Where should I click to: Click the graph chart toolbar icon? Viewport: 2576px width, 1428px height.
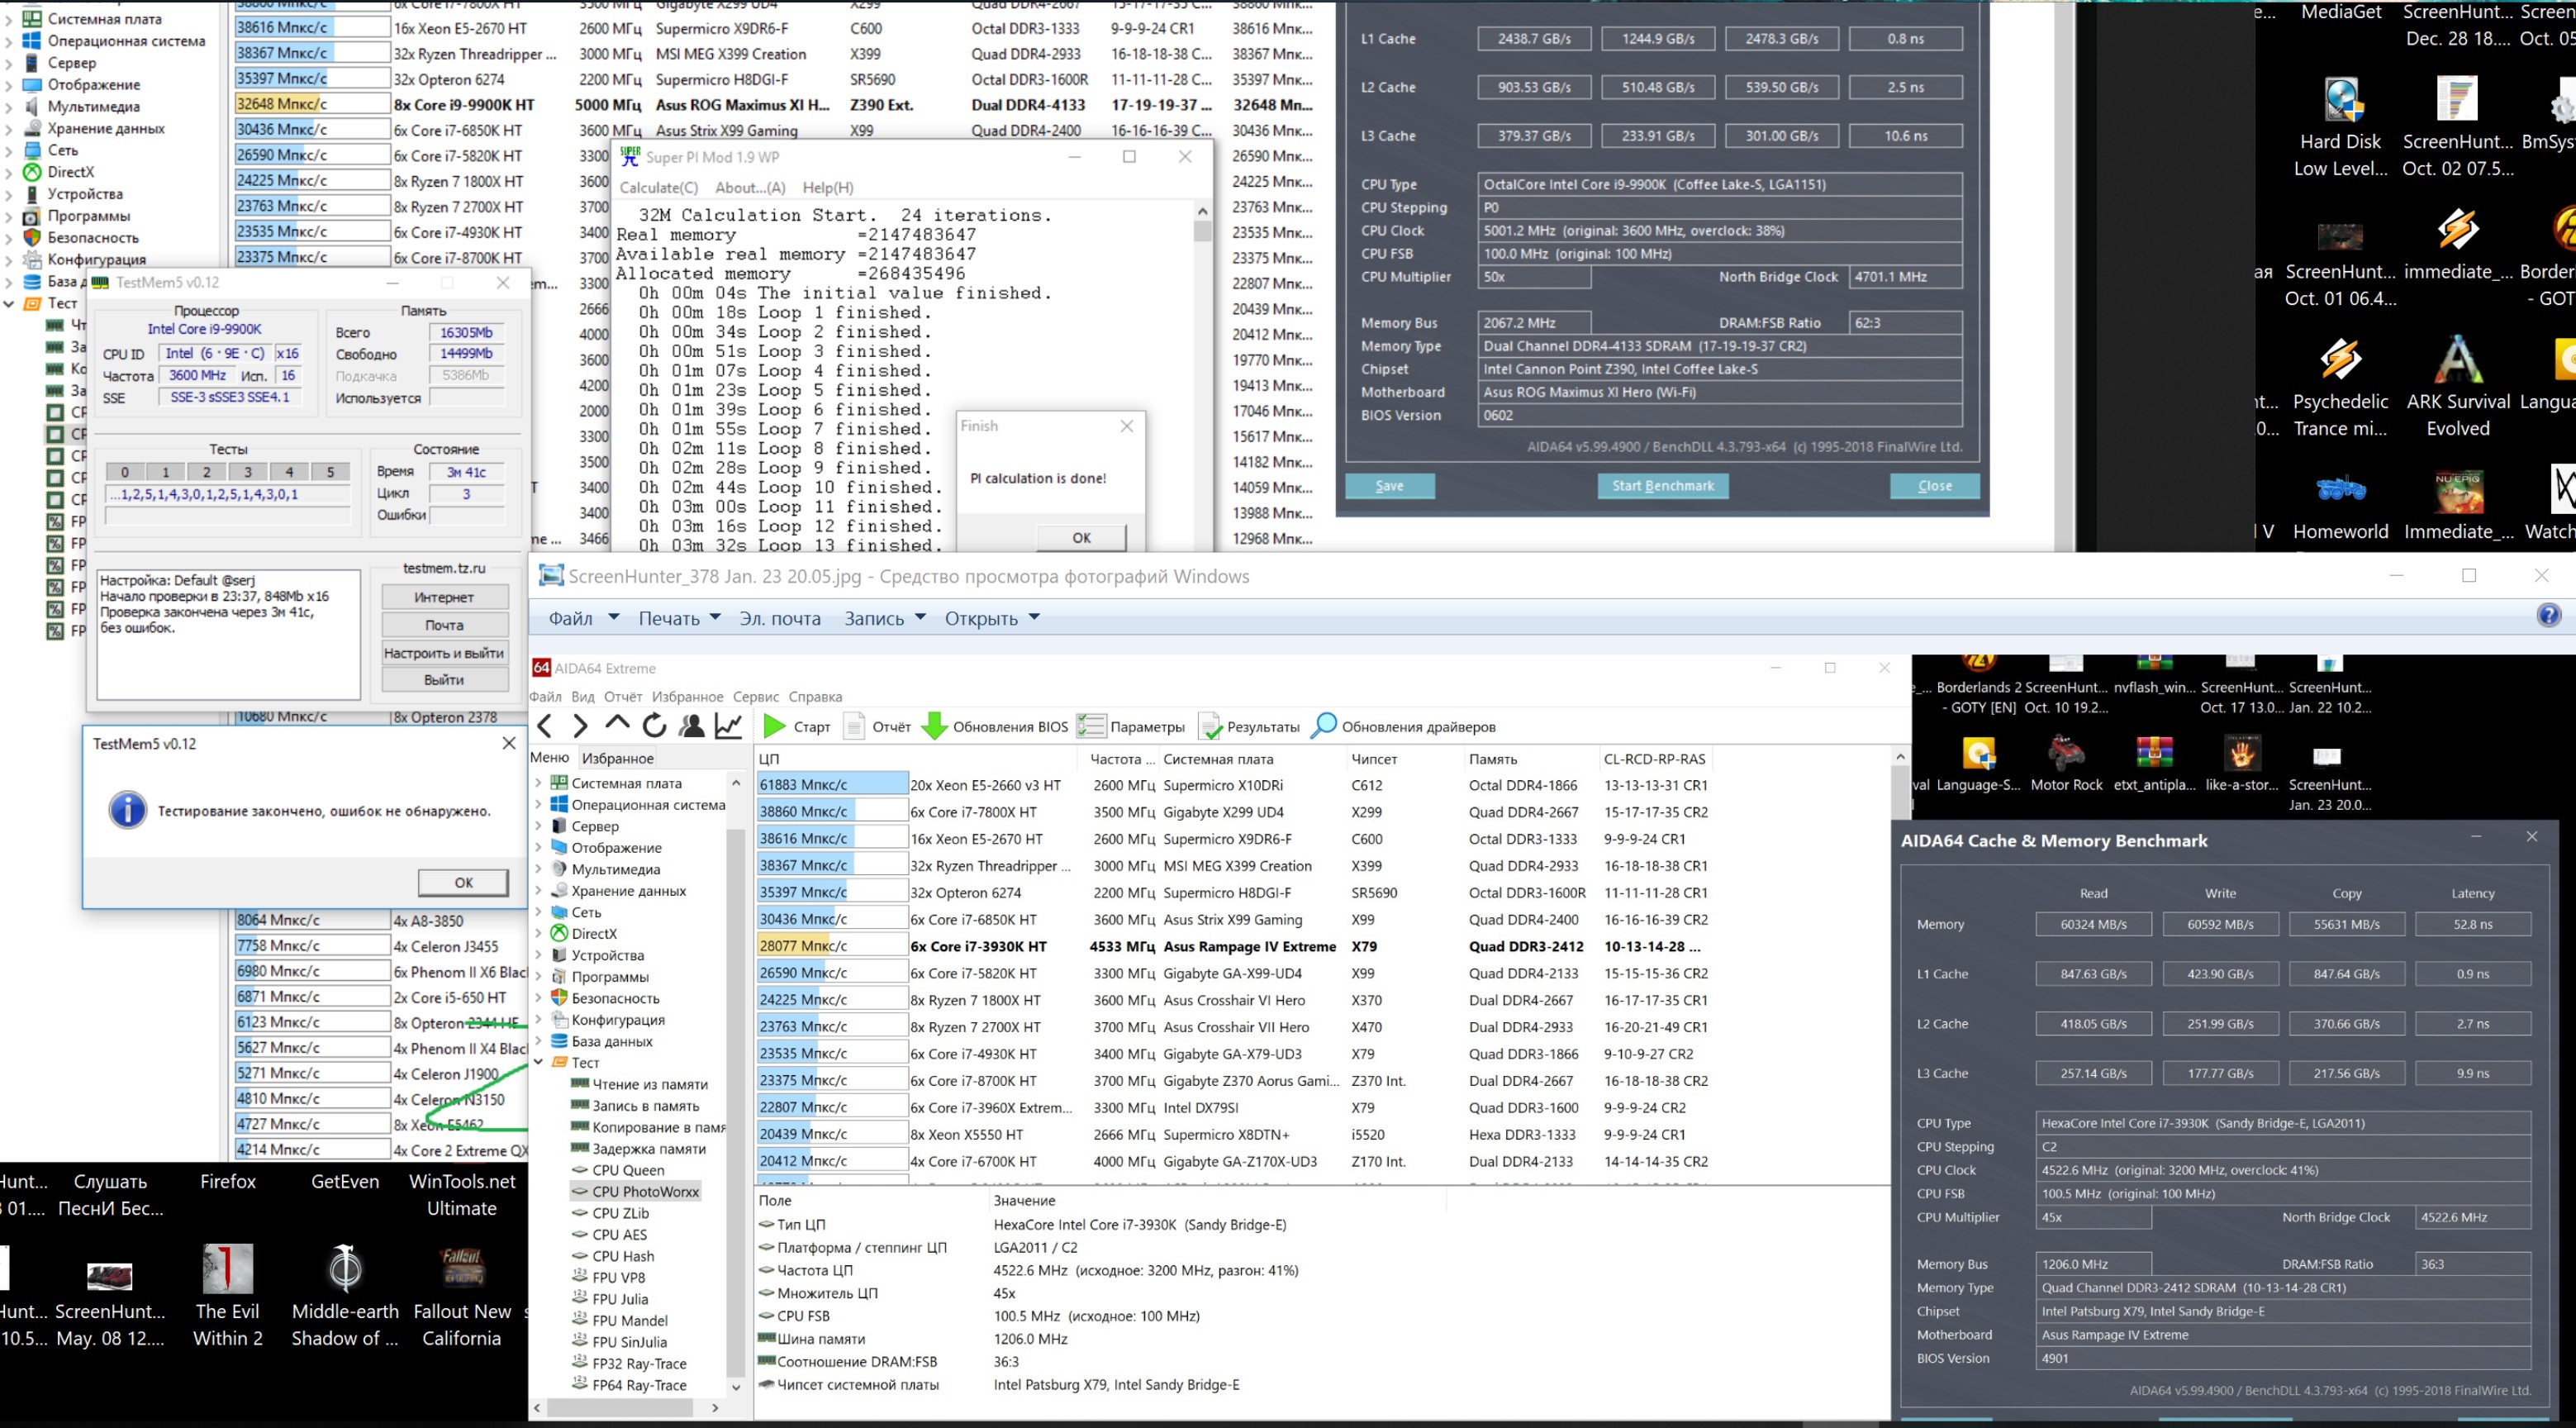pyautogui.click(x=729, y=726)
